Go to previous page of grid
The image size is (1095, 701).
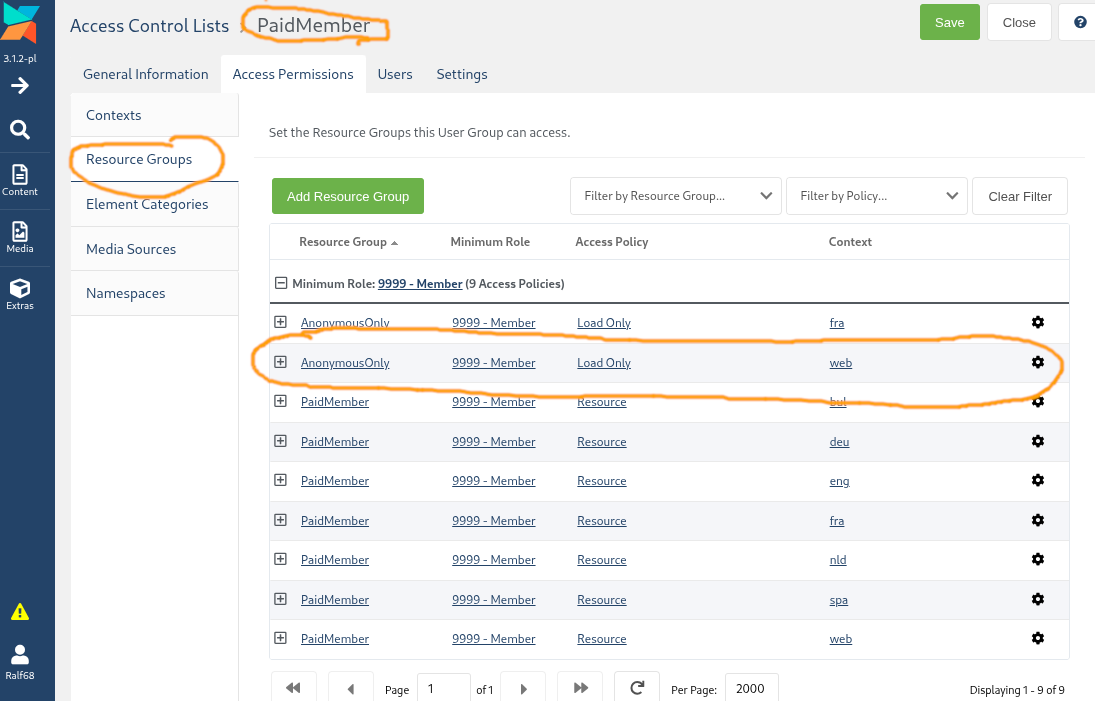tap(351, 688)
